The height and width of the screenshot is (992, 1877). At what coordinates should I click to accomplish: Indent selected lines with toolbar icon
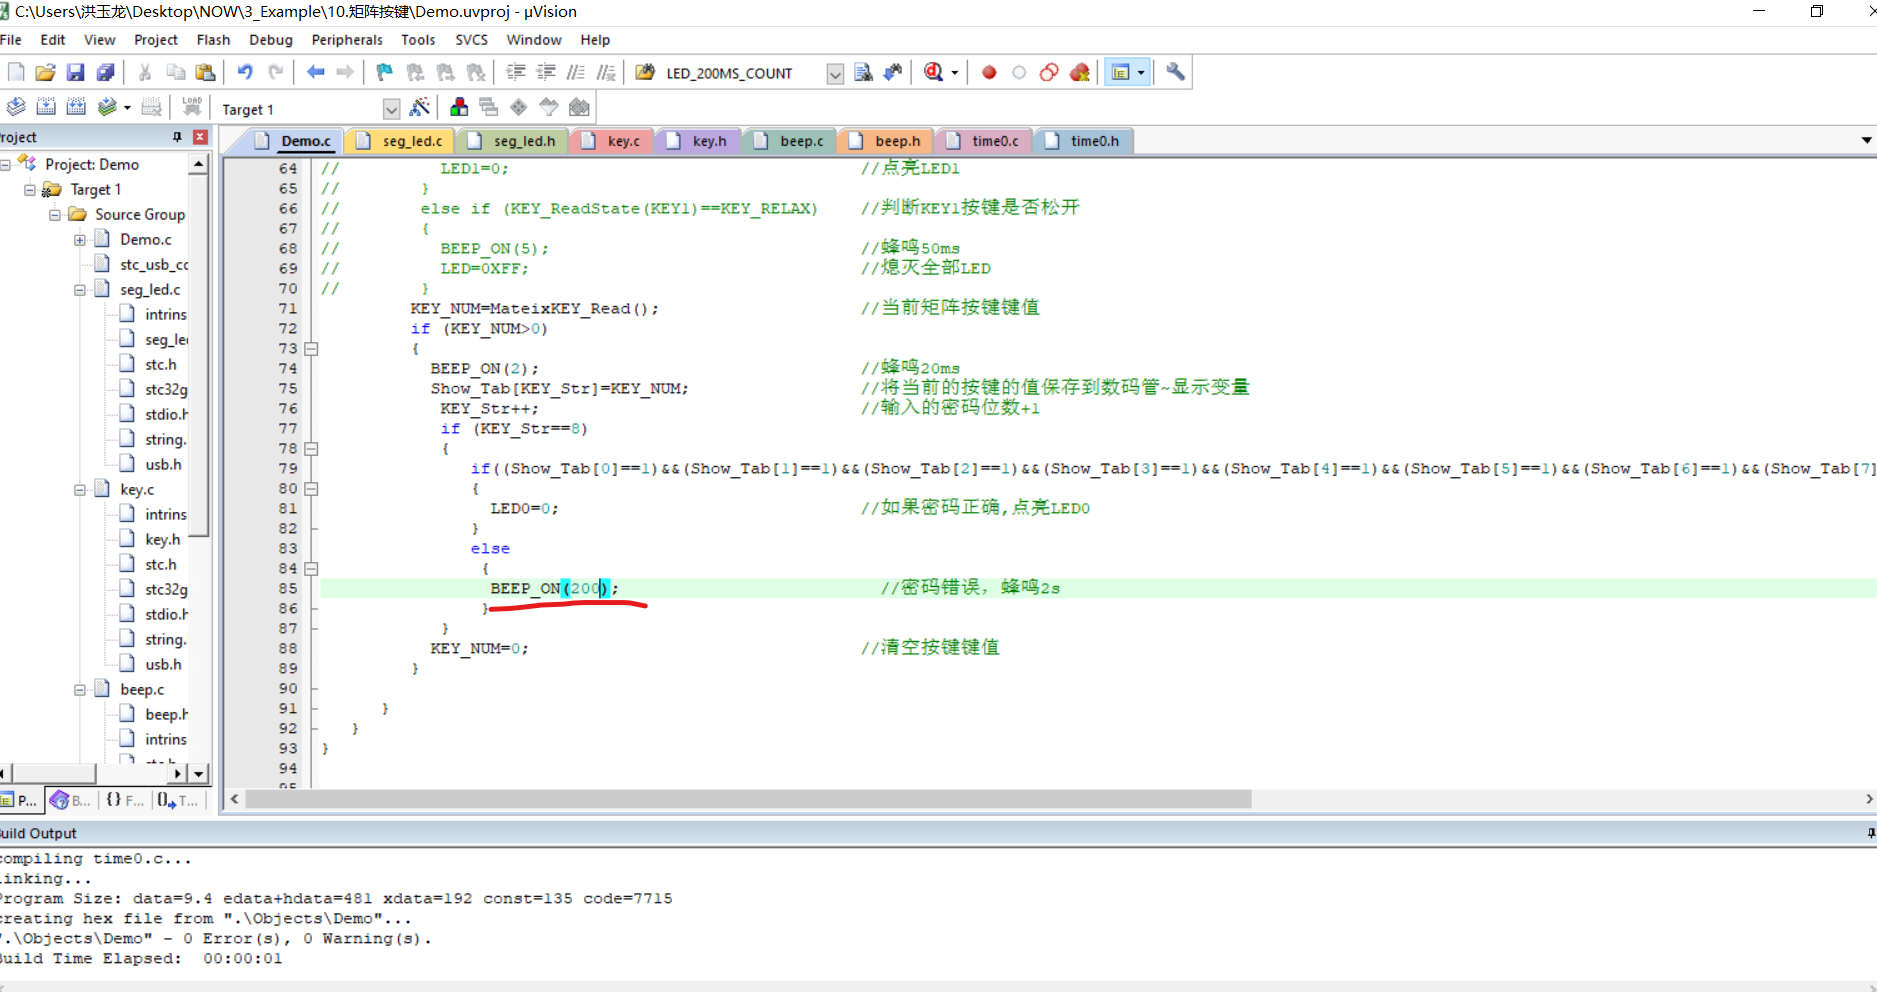[516, 72]
